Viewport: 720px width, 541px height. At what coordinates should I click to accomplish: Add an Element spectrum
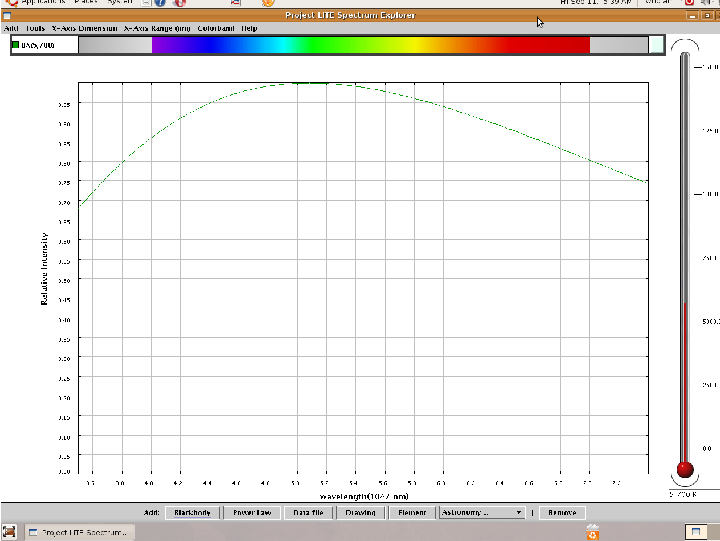412,512
